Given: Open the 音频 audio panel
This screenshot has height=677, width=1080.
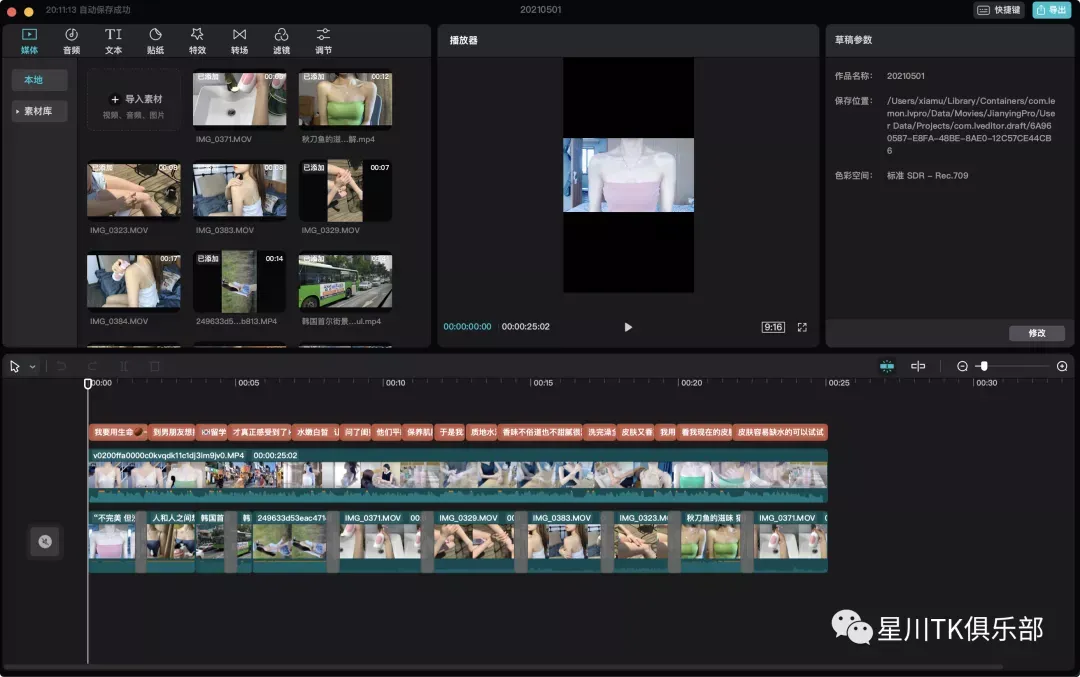Looking at the screenshot, I should 71,41.
